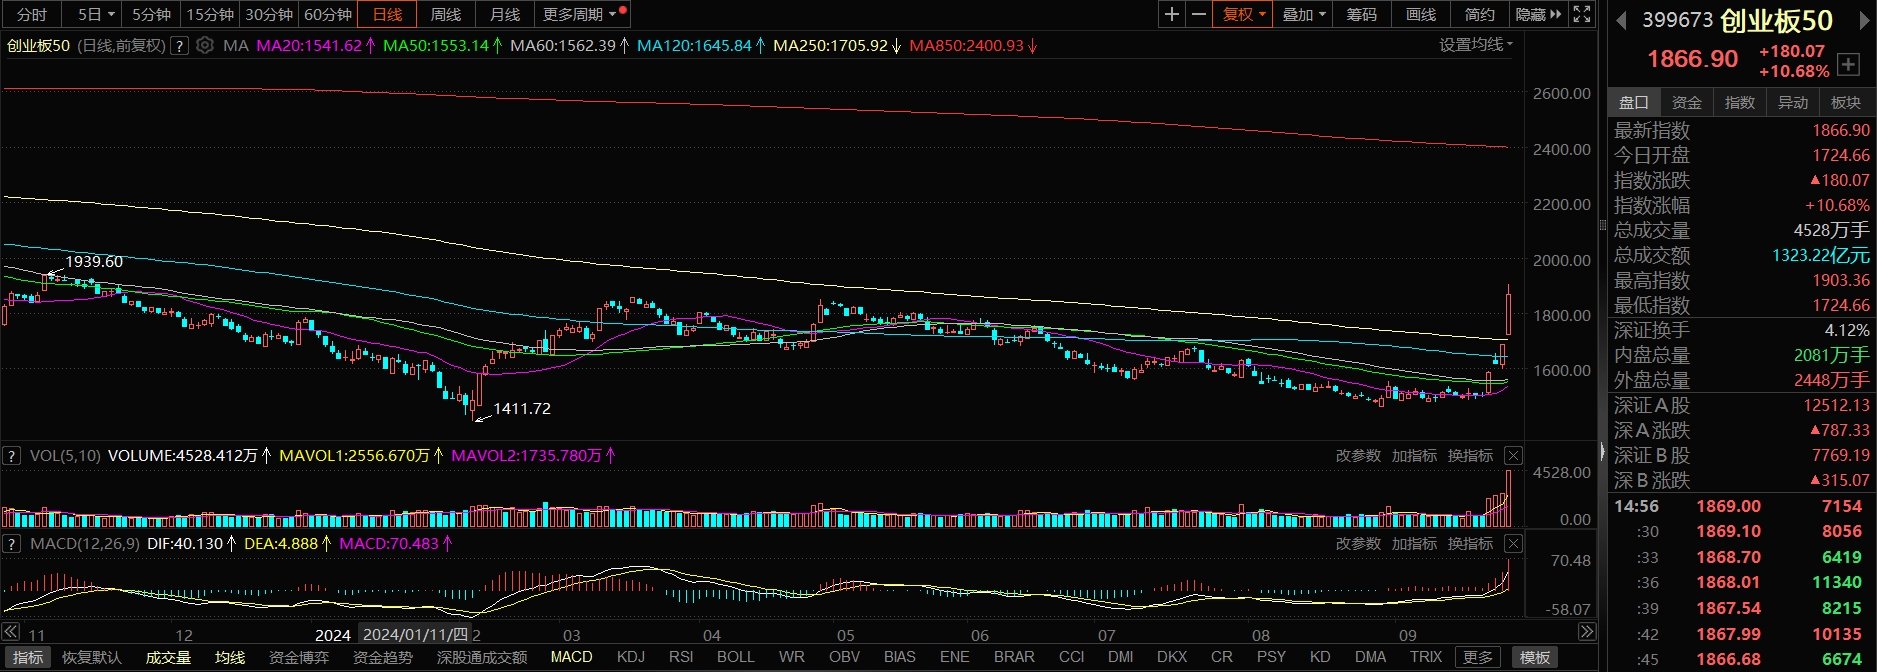This screenshot has width=1877, height=672.
Task: Toggle the 成交量 volume indicator
Action: (x=168, y=657)
